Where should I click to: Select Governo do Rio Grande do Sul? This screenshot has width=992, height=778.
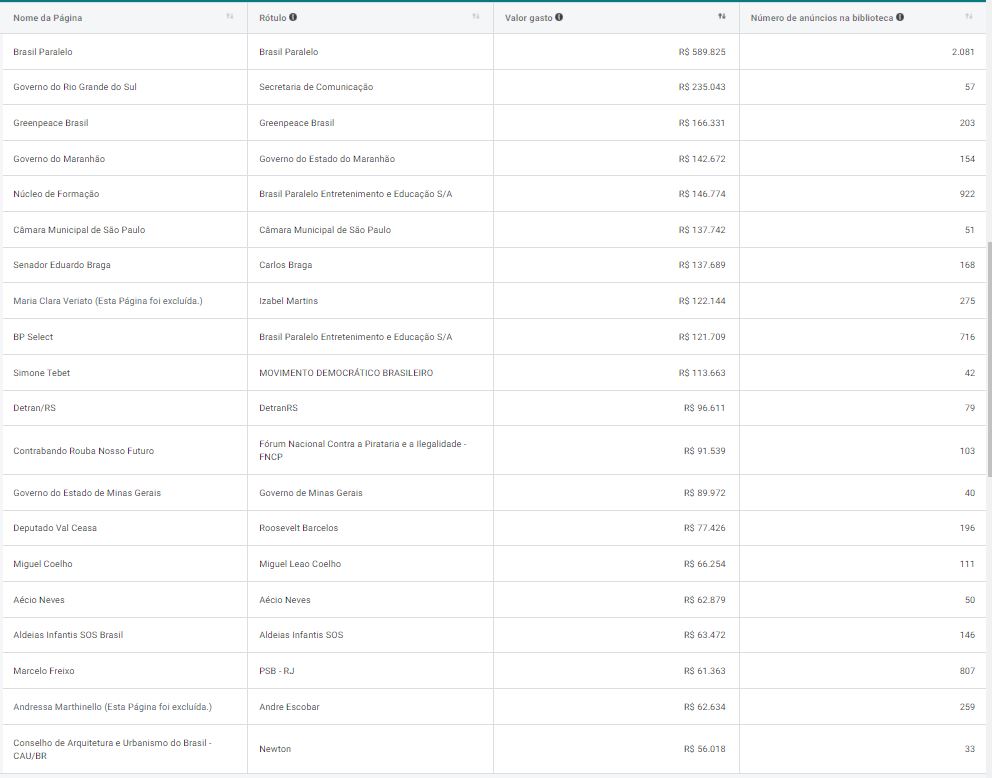(75, 87)
